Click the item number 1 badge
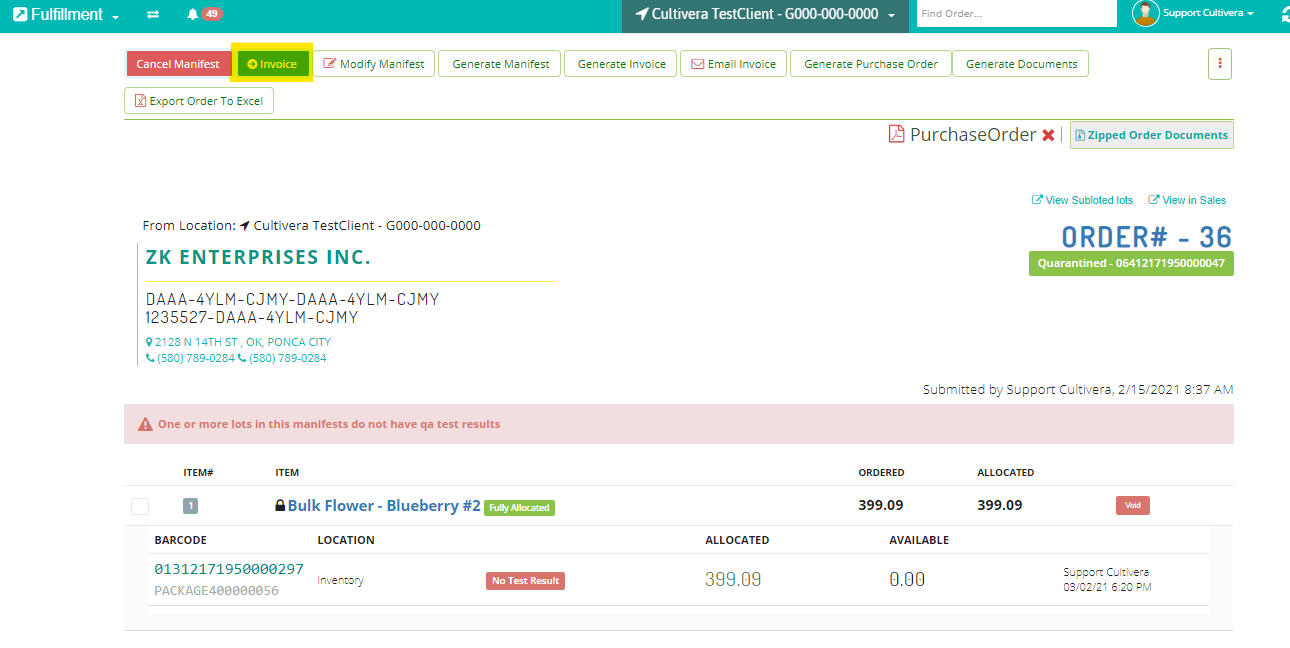Screen dimensions: 1290x648 [191, 506]
